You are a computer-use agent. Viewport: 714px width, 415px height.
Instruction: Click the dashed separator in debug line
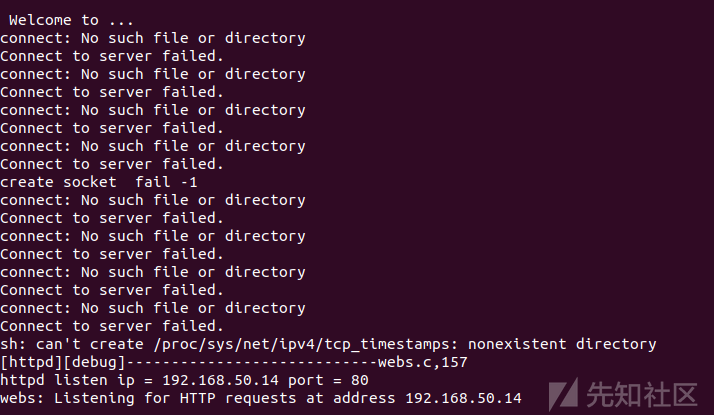coord(252,363)
